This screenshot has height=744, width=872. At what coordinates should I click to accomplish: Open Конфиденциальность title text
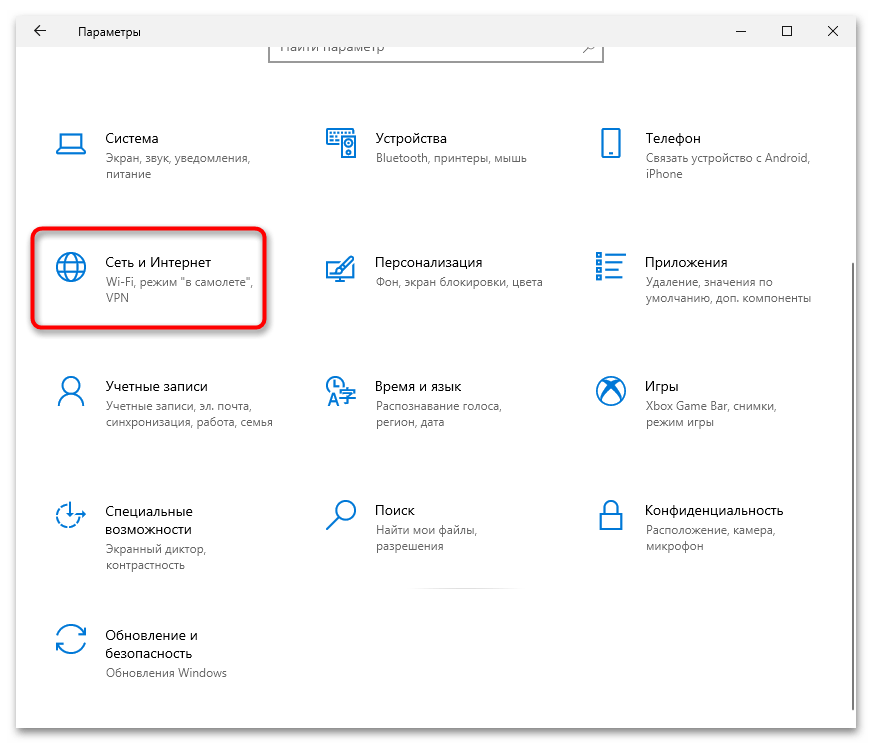pyautogui.click(x=714, y=510)
